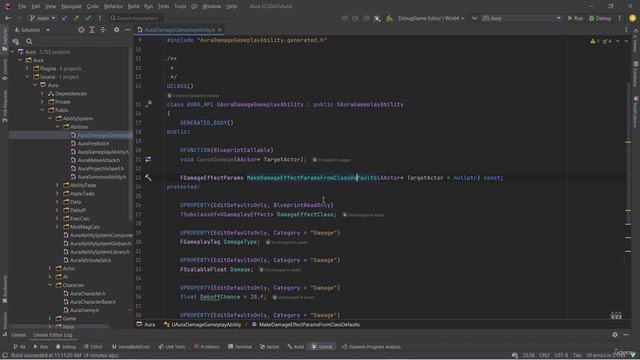Collapse the Character folder

pos(50,285)
